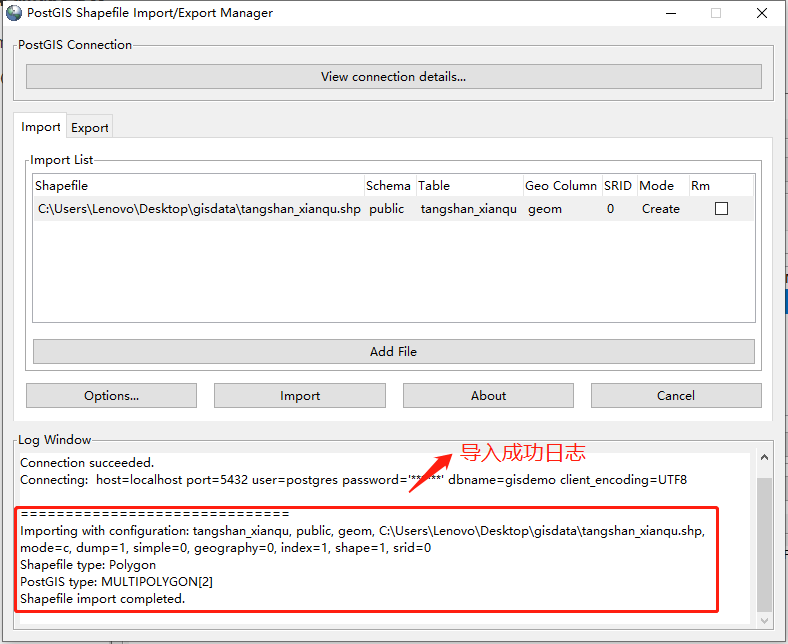Click the Mode cell showing Create

[x=660, y=209]
